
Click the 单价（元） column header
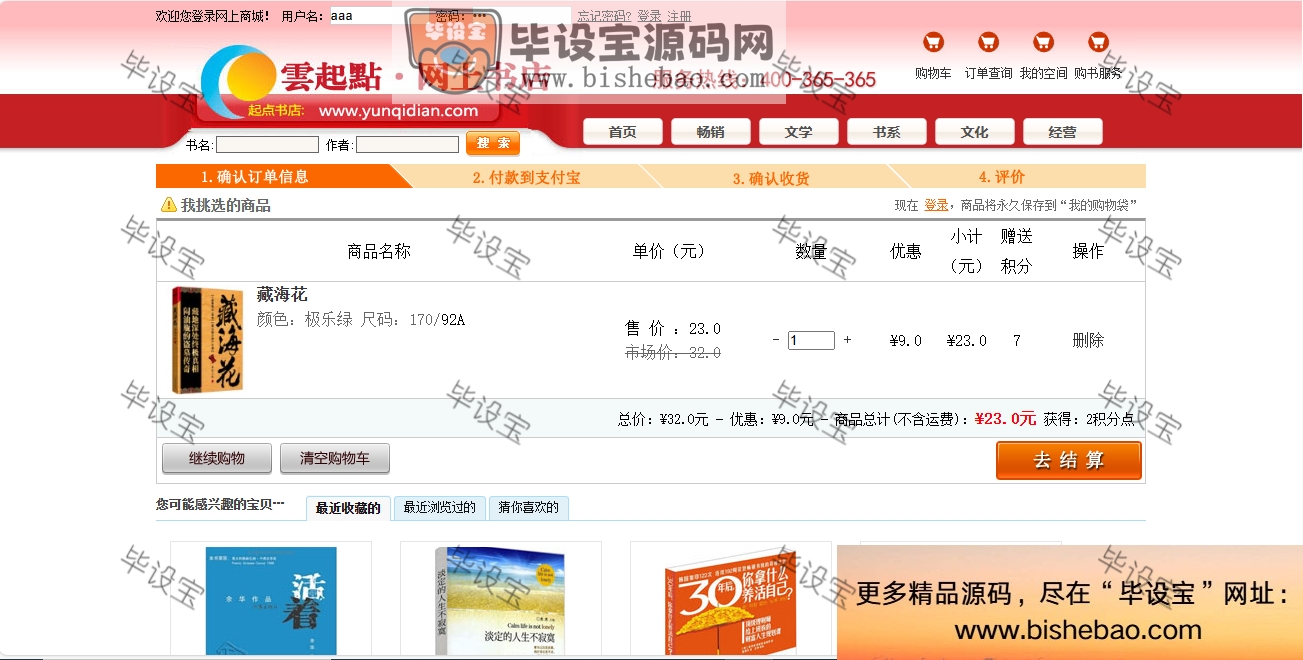pyautogui.click(x=669, y=251)
